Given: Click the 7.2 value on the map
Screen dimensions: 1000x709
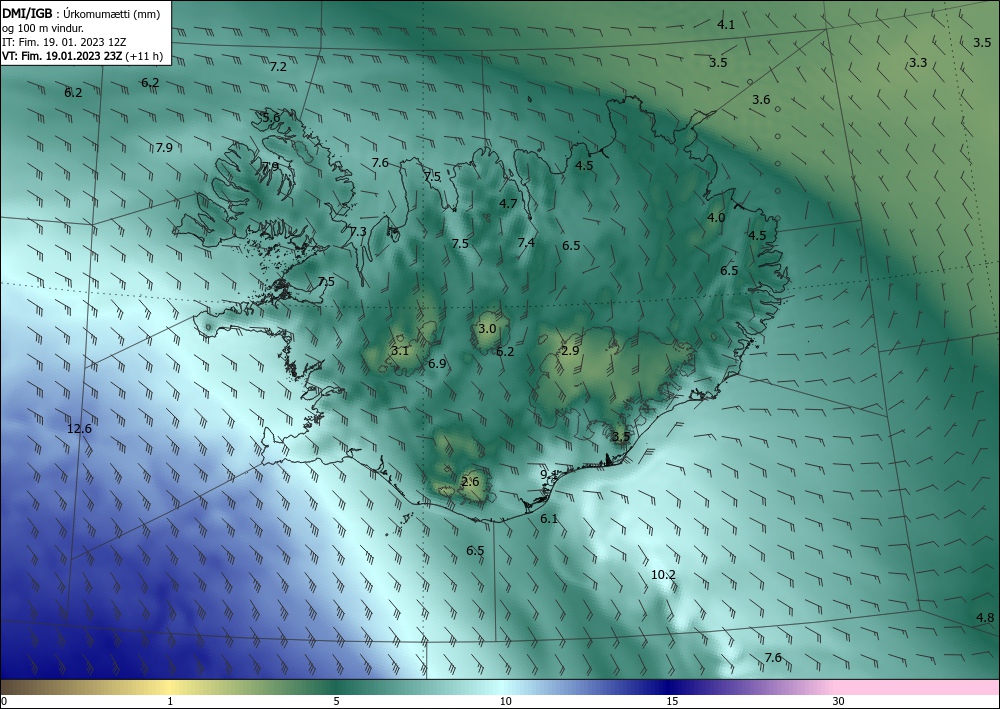Looking at the screenshot, I should coord(278,66).
